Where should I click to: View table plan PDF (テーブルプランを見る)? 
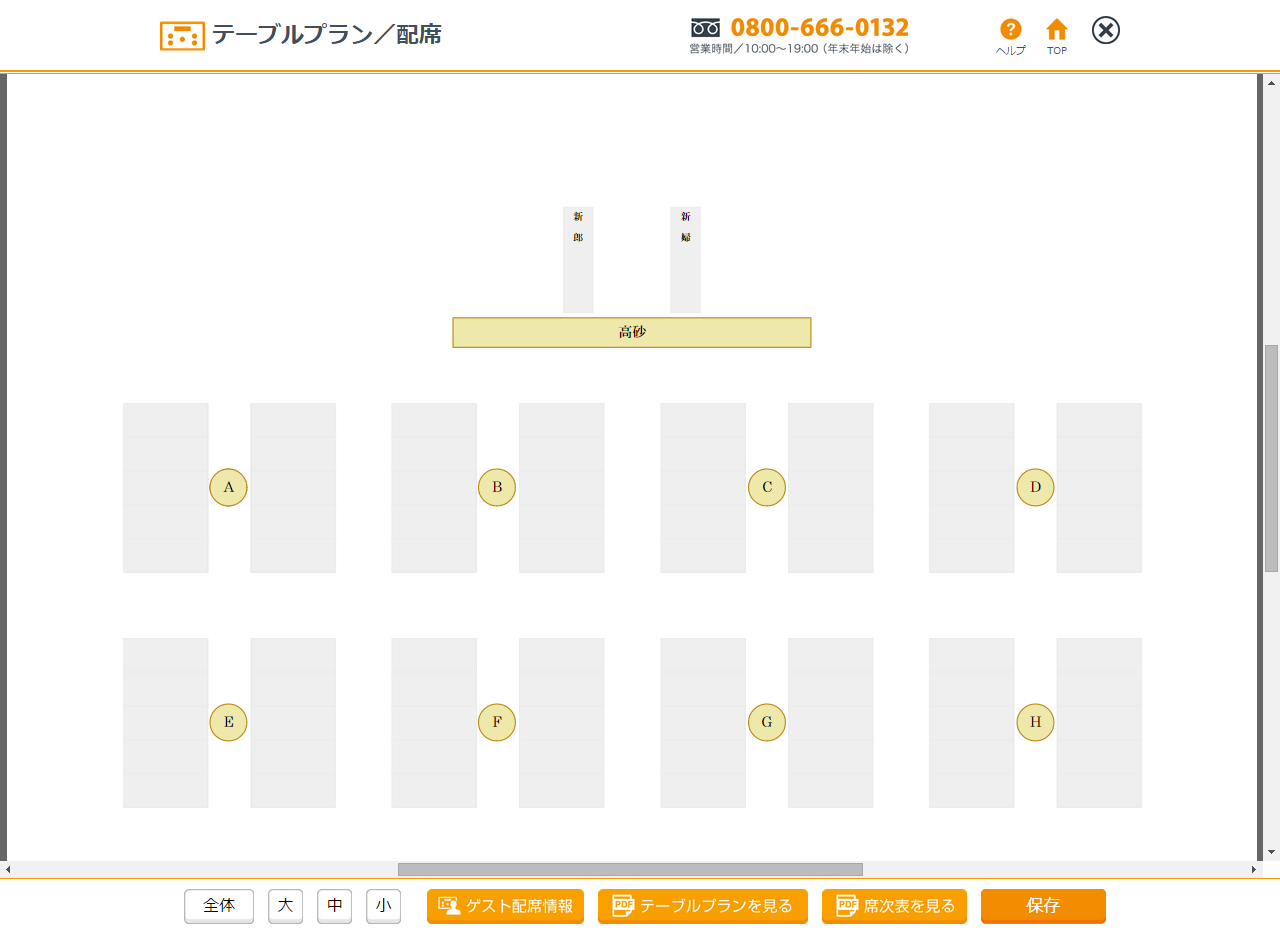702,906
